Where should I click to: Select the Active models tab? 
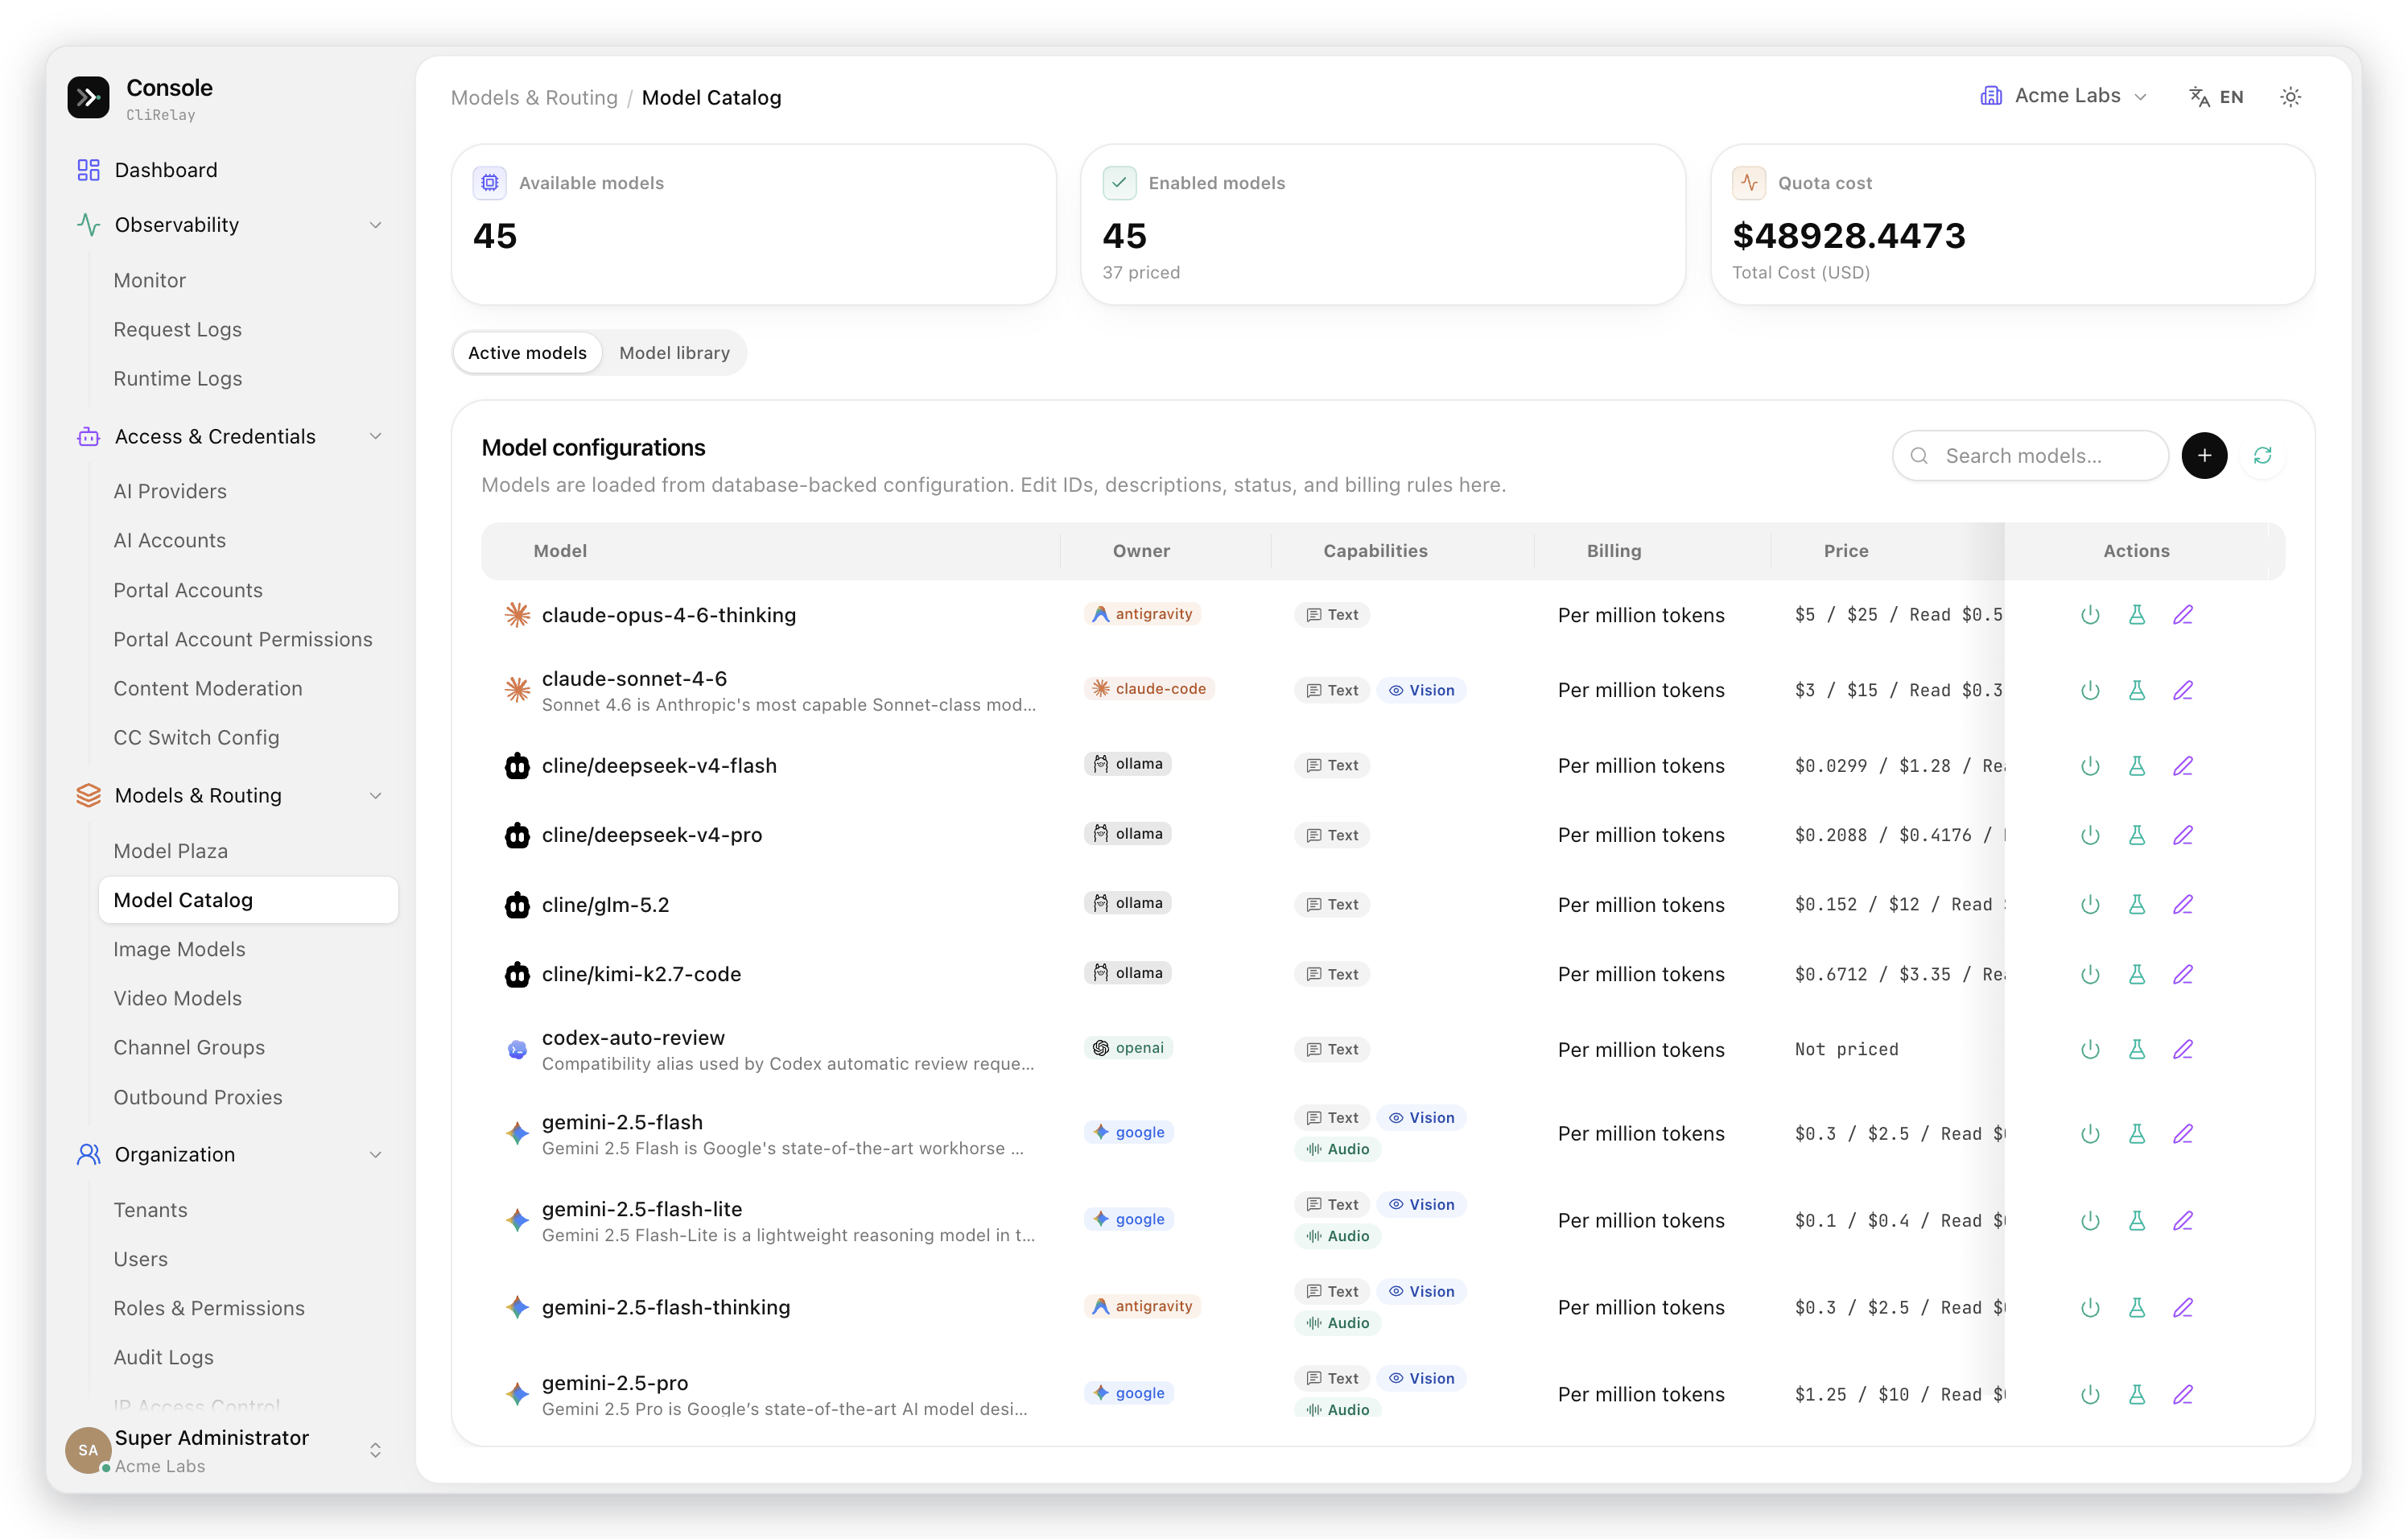click(x=527, y=353)
